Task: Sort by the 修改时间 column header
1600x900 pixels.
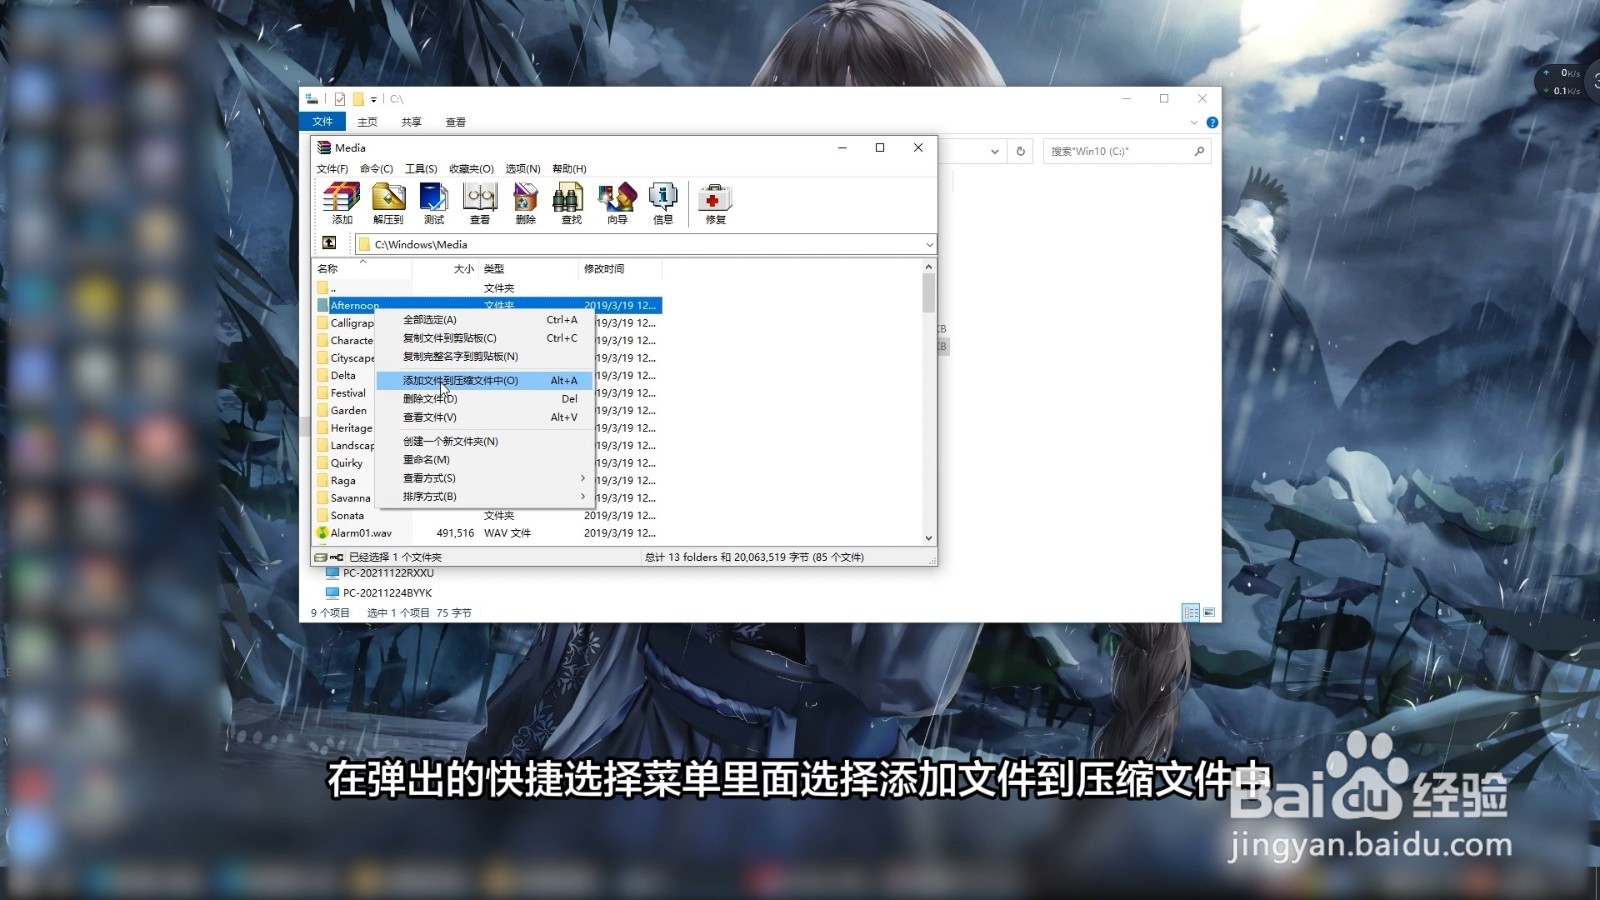Action: [x=620, y=269]
